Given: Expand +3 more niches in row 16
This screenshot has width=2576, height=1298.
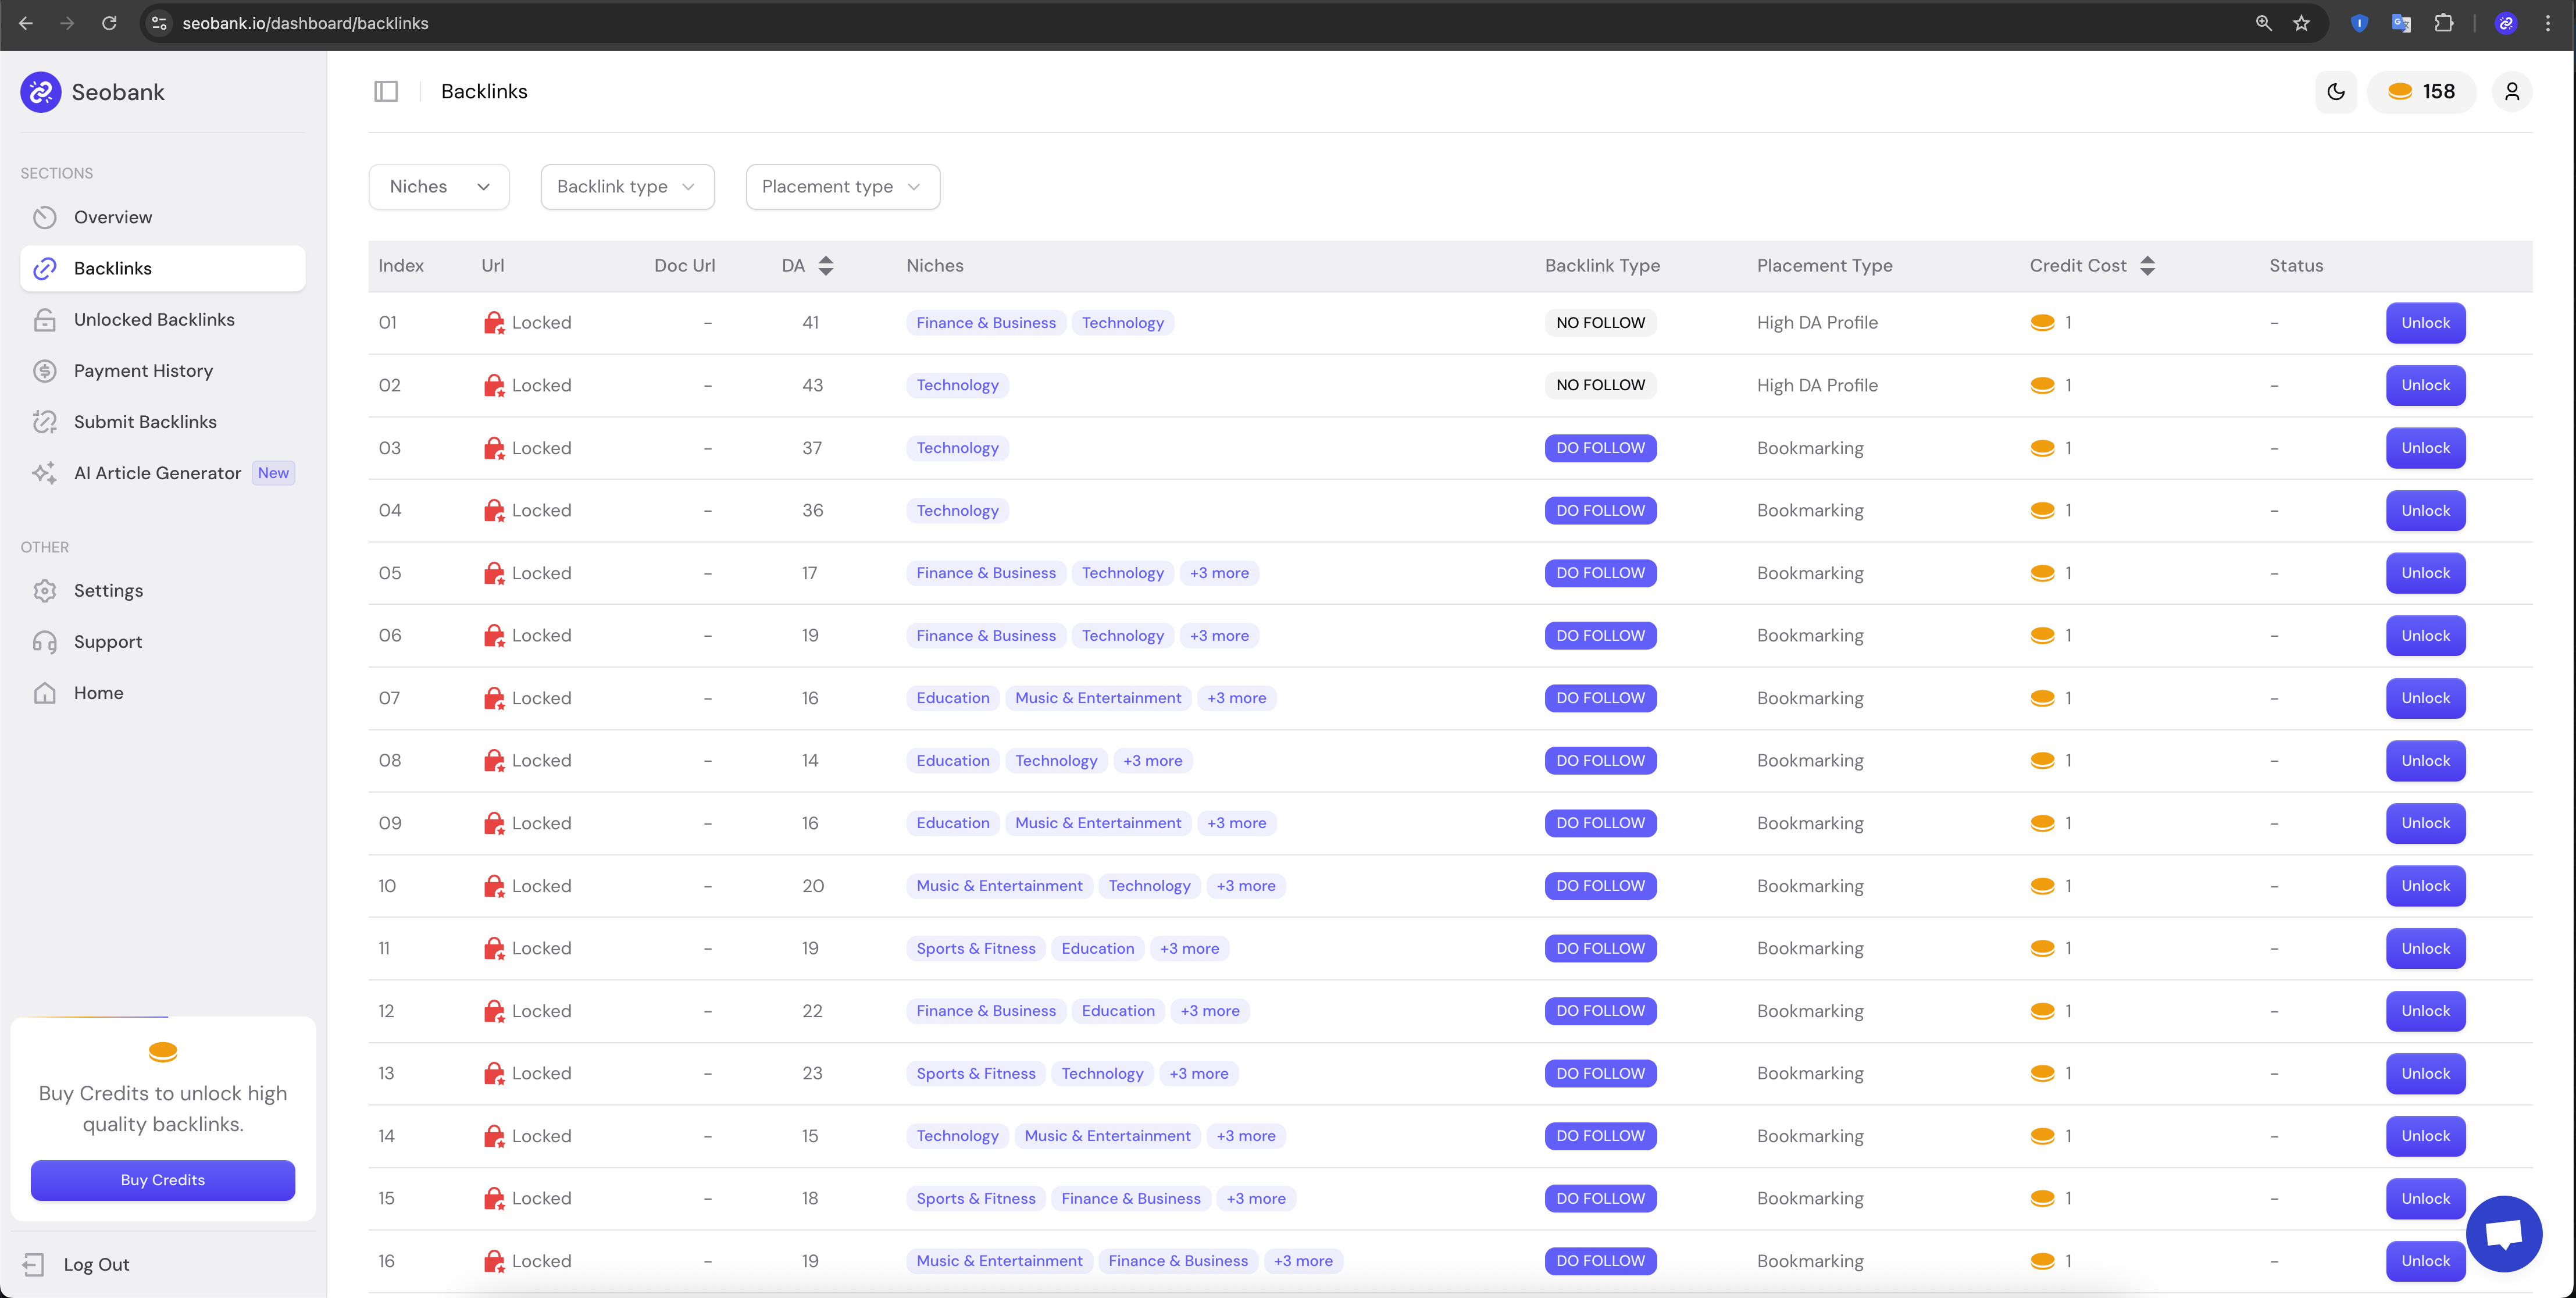Looking at the screenshot, I should click(x=1303, y=1261).
